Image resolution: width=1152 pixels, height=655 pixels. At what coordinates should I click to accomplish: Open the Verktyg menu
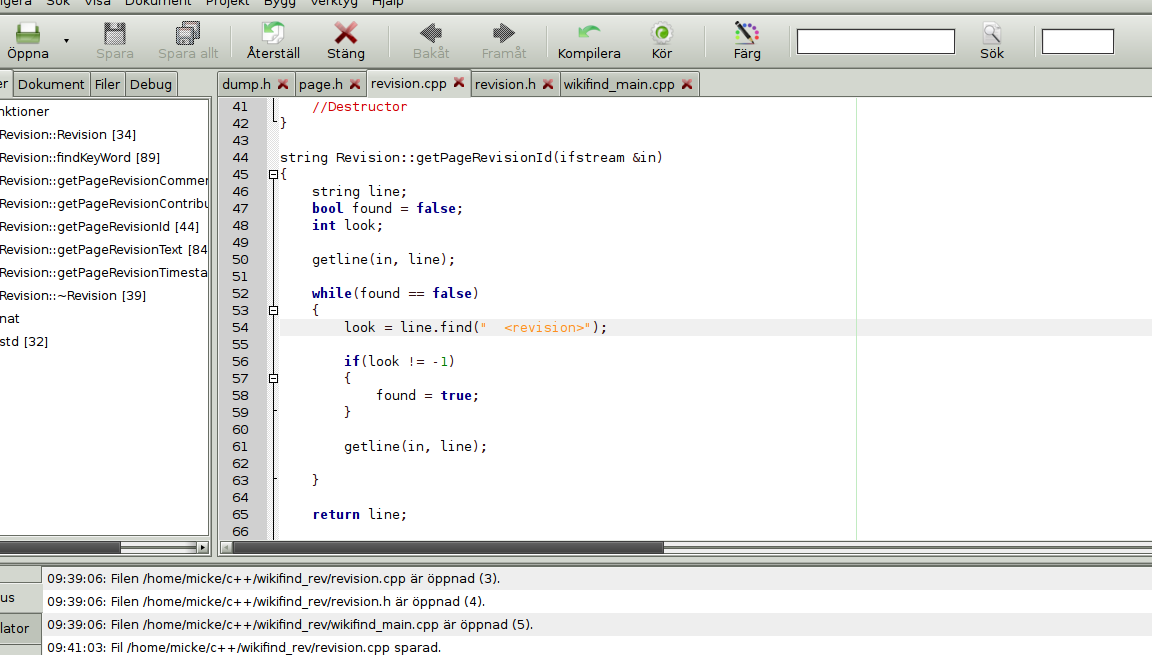pyautogui.click(x=334, y=4)
